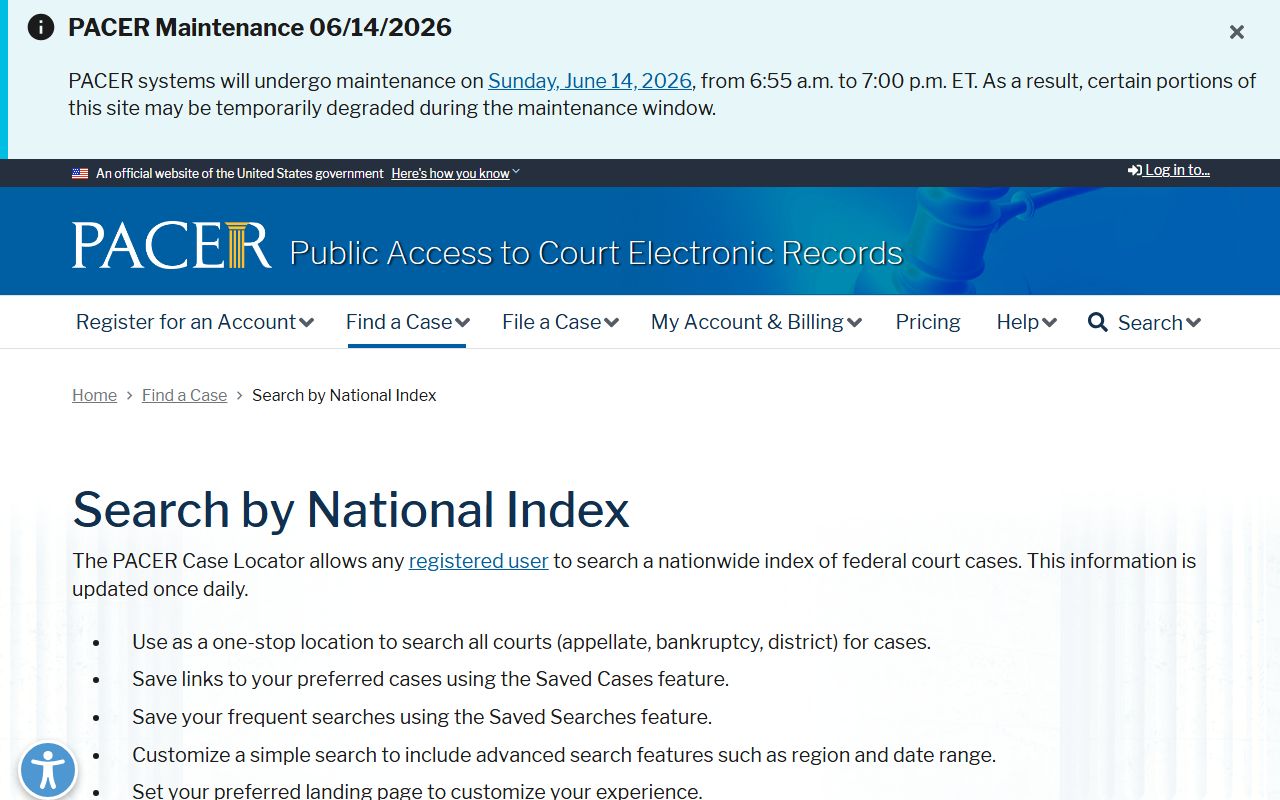This screenshot has height=800, width=1280.
Task: Click the US flag icon
Action: (80, 173)
